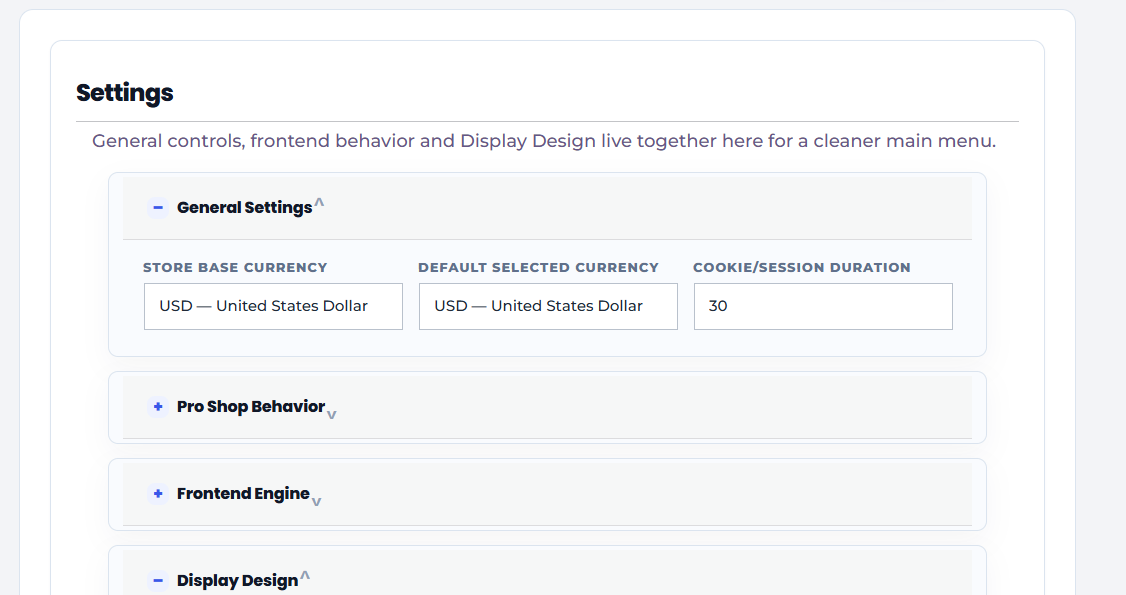Screen dimensions: 1126x595
Task: Open the Store Base Currency dropdown
Action: click(x=273, y=306)
